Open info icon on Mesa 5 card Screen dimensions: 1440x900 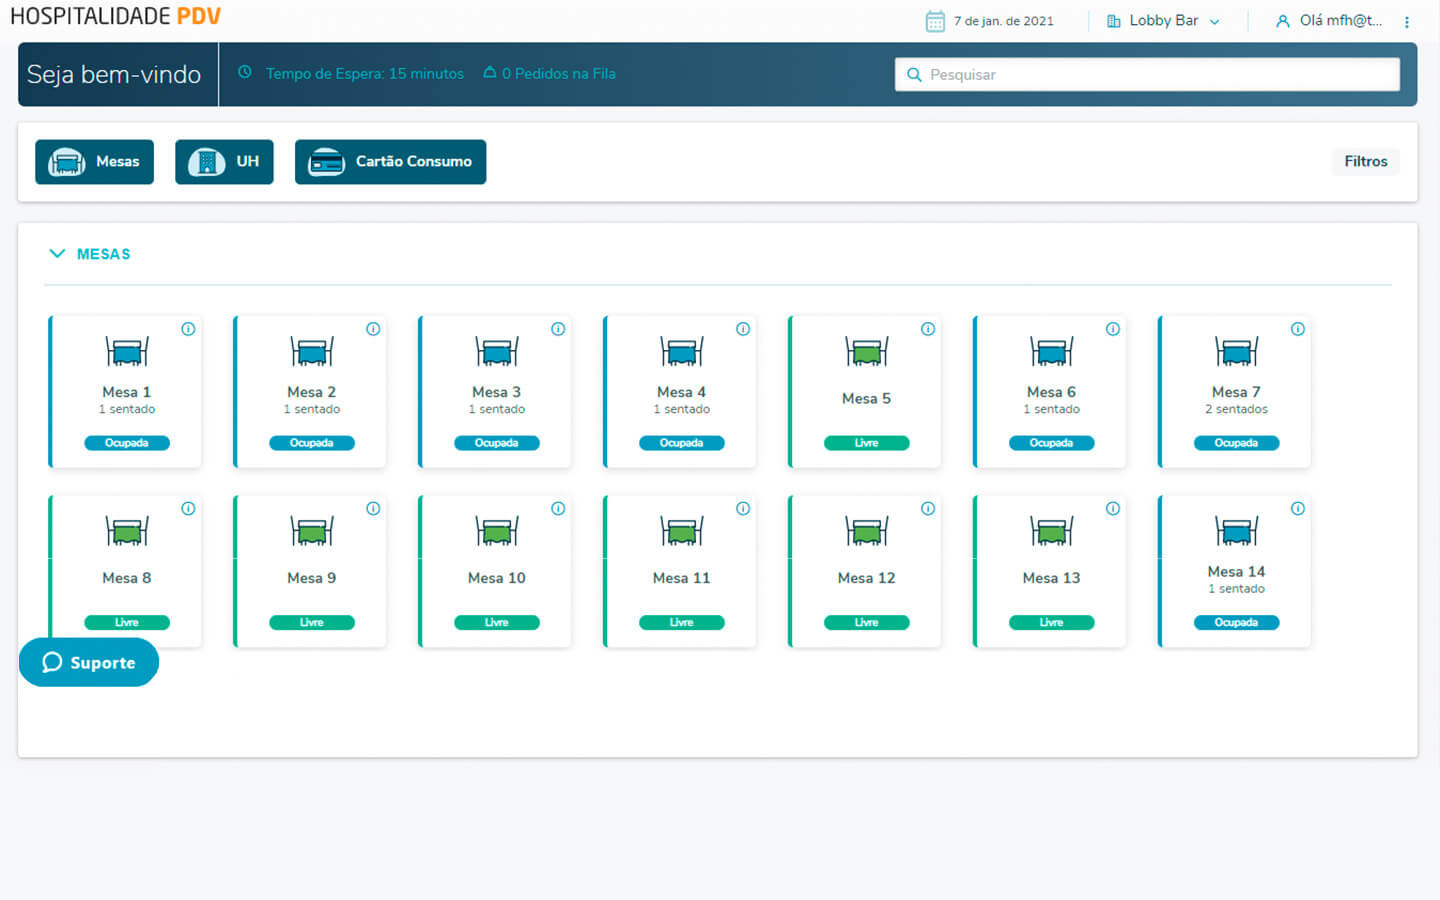coord(928,329)
